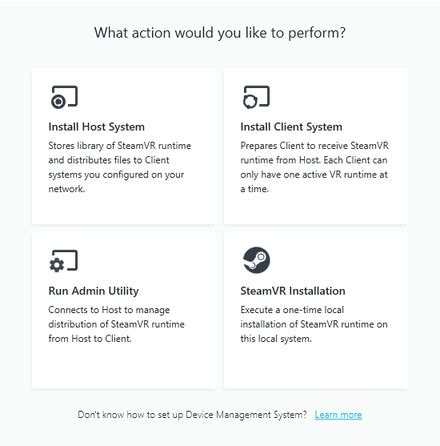The image size is (440, 446).
Task: Click the Admin Utility description text
Action: (116, 324)
